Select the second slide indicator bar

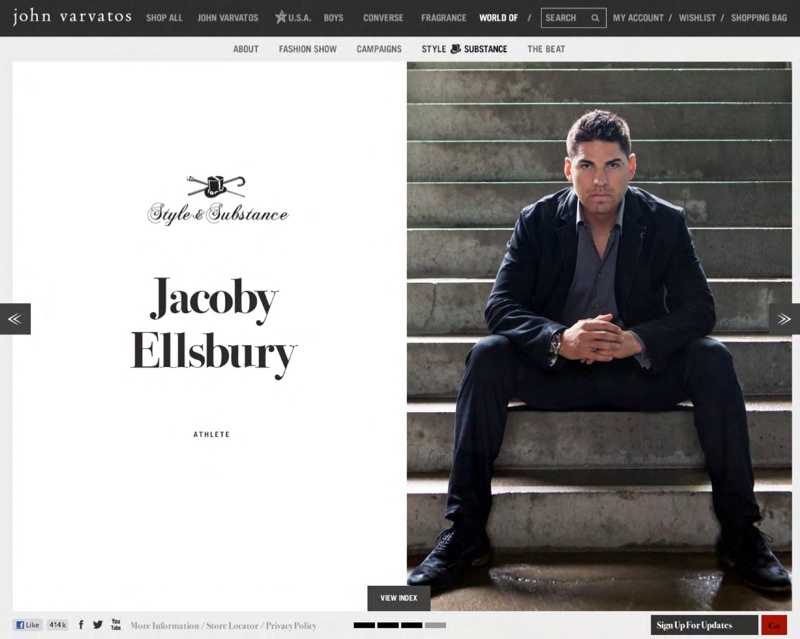tap(388, 625)
